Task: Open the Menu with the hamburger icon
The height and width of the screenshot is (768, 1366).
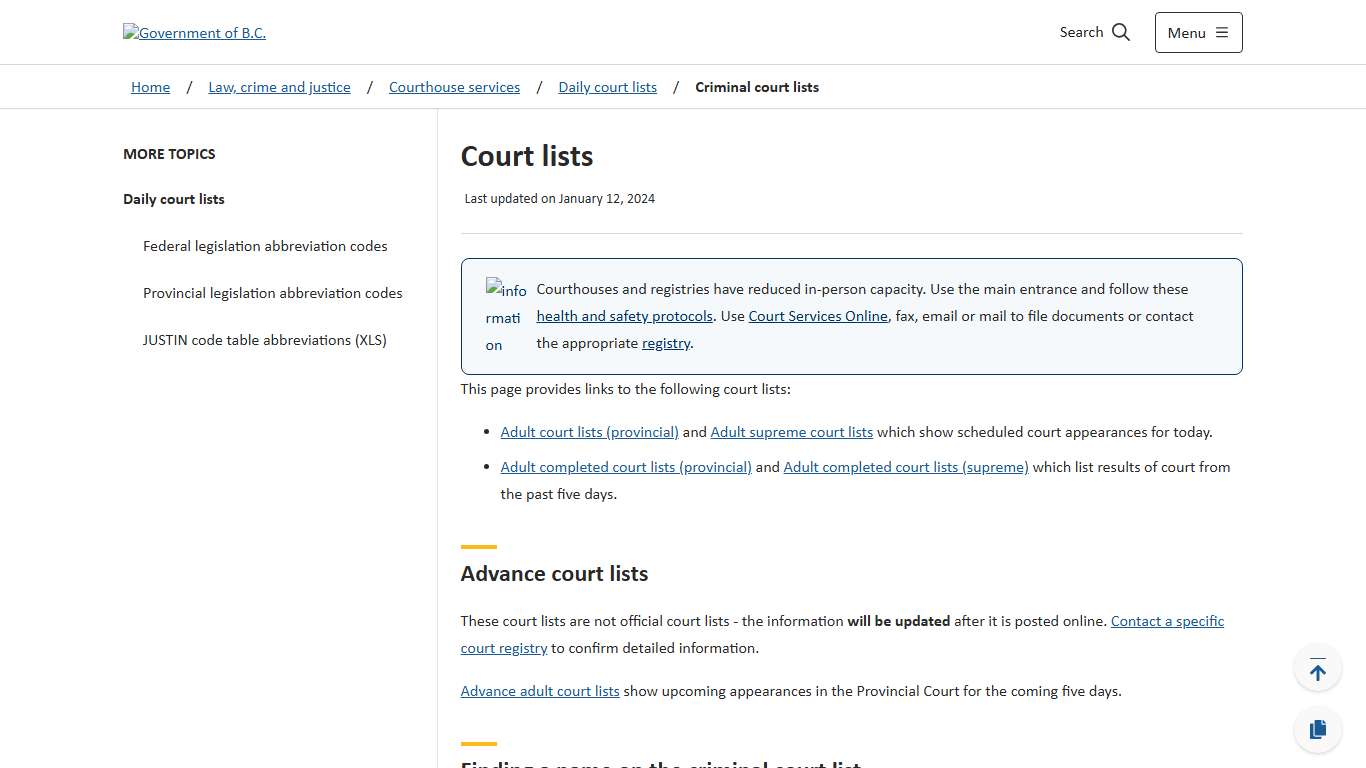Action: click(1197, 32)
